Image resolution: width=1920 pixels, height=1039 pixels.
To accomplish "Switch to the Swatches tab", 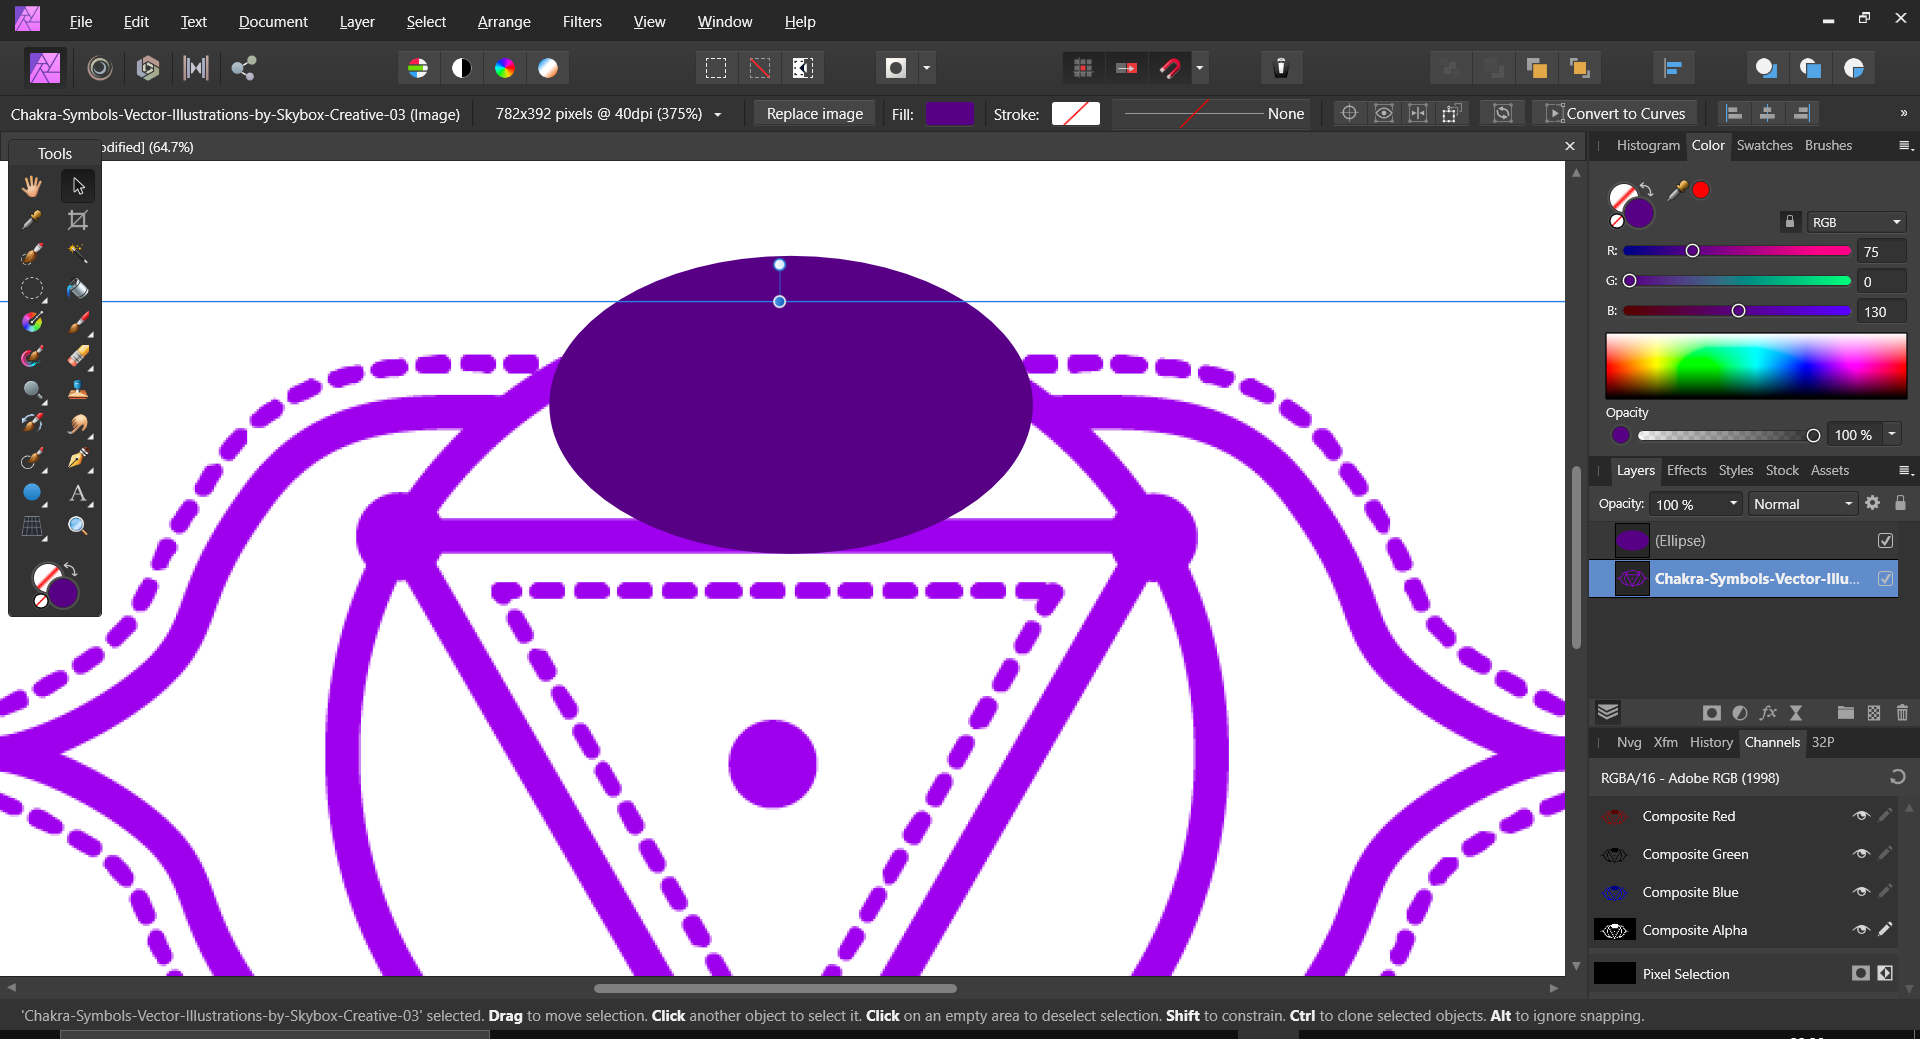I will pos(1764,145).
